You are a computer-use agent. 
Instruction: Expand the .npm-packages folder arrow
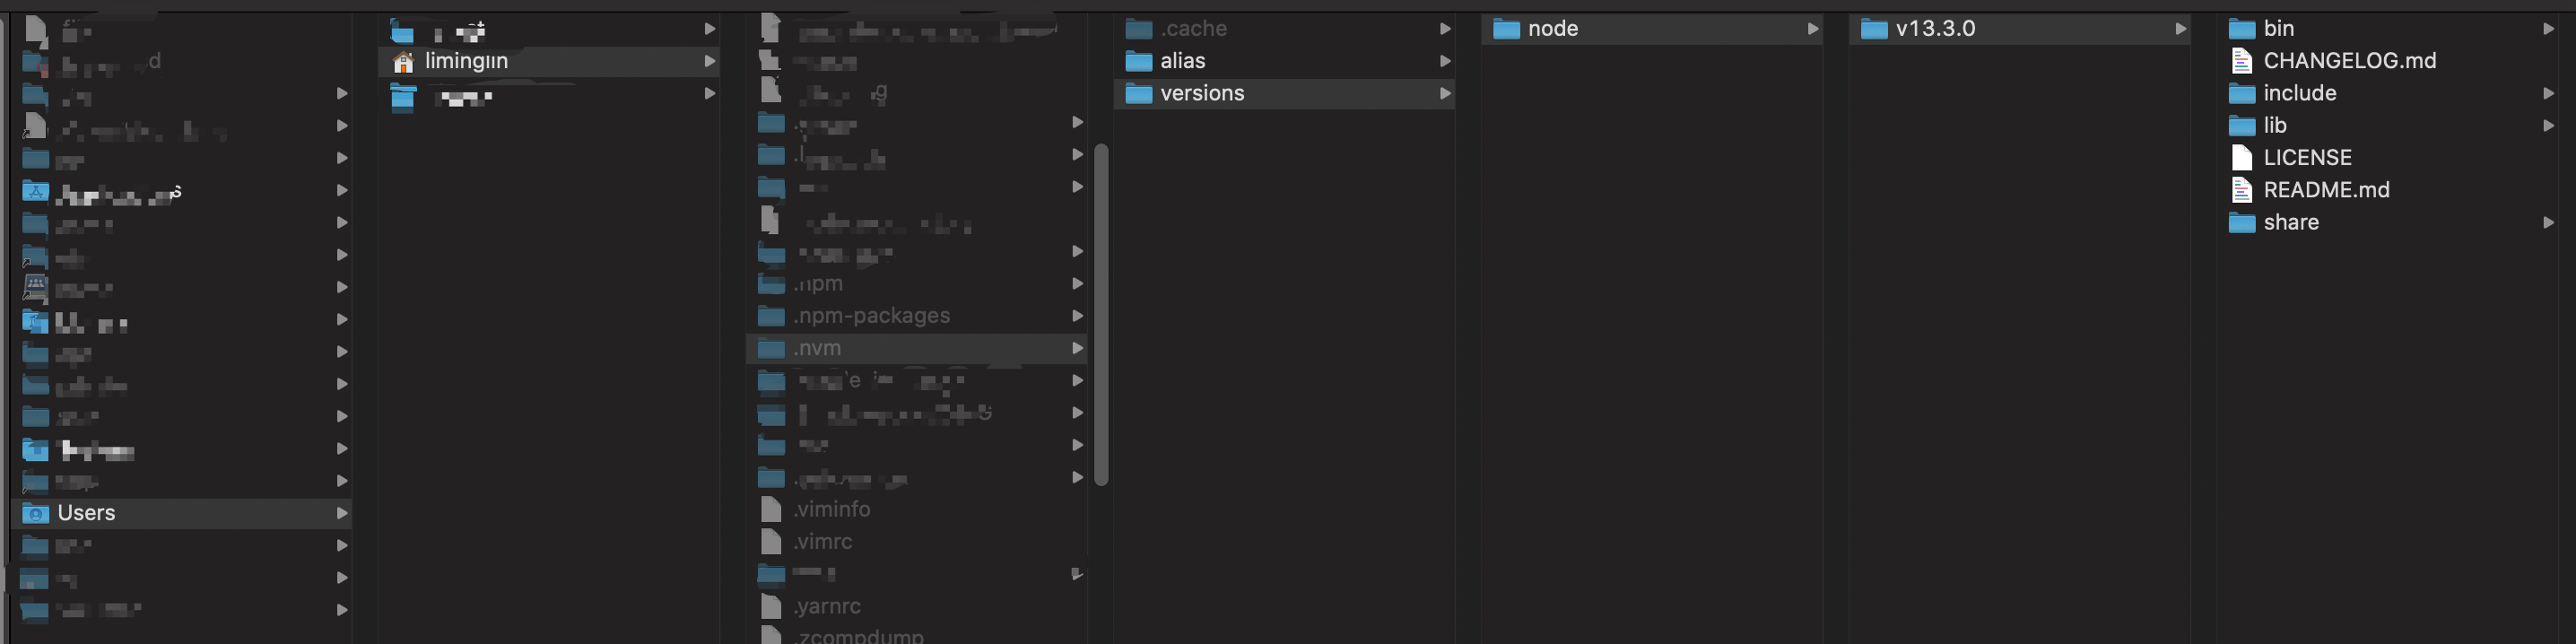(1077, 316)
